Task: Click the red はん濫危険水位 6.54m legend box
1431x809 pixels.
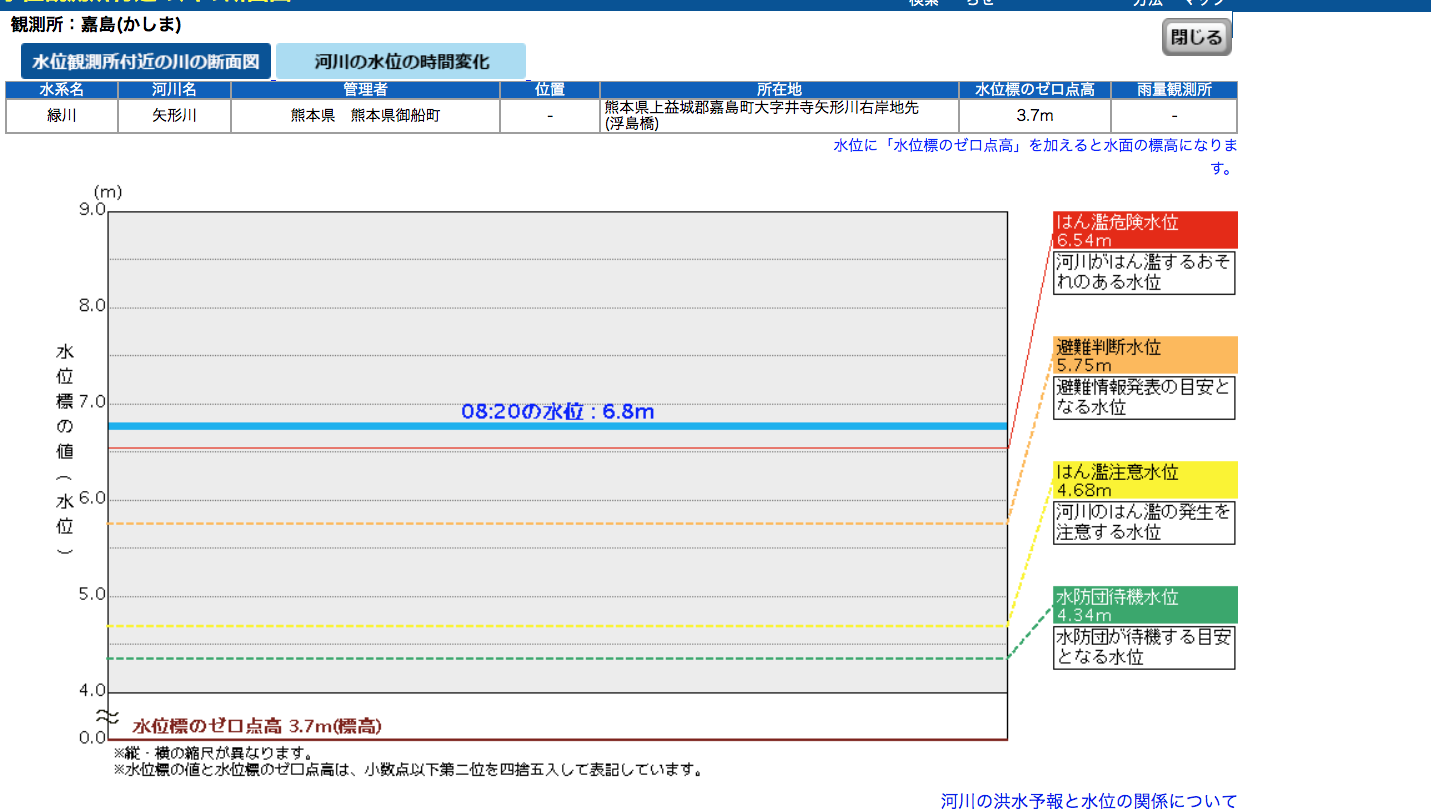Action: [1145, 230]
